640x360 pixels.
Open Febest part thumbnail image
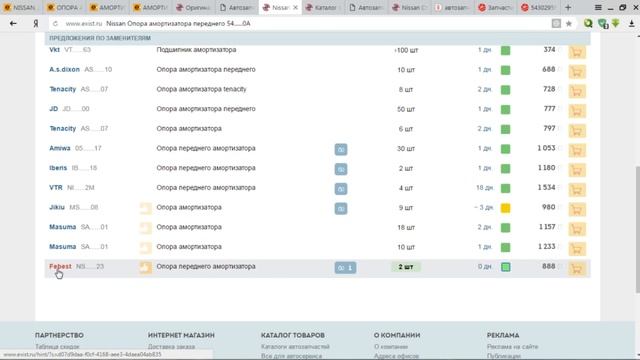coord(145,267)
